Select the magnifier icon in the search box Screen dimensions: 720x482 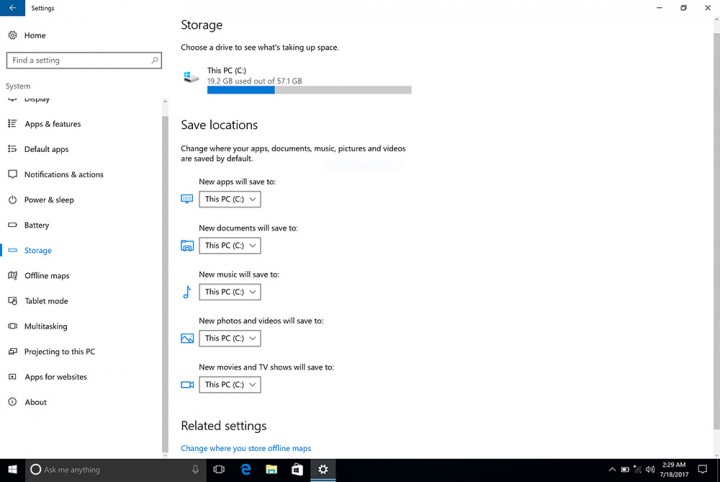(155, 60)
